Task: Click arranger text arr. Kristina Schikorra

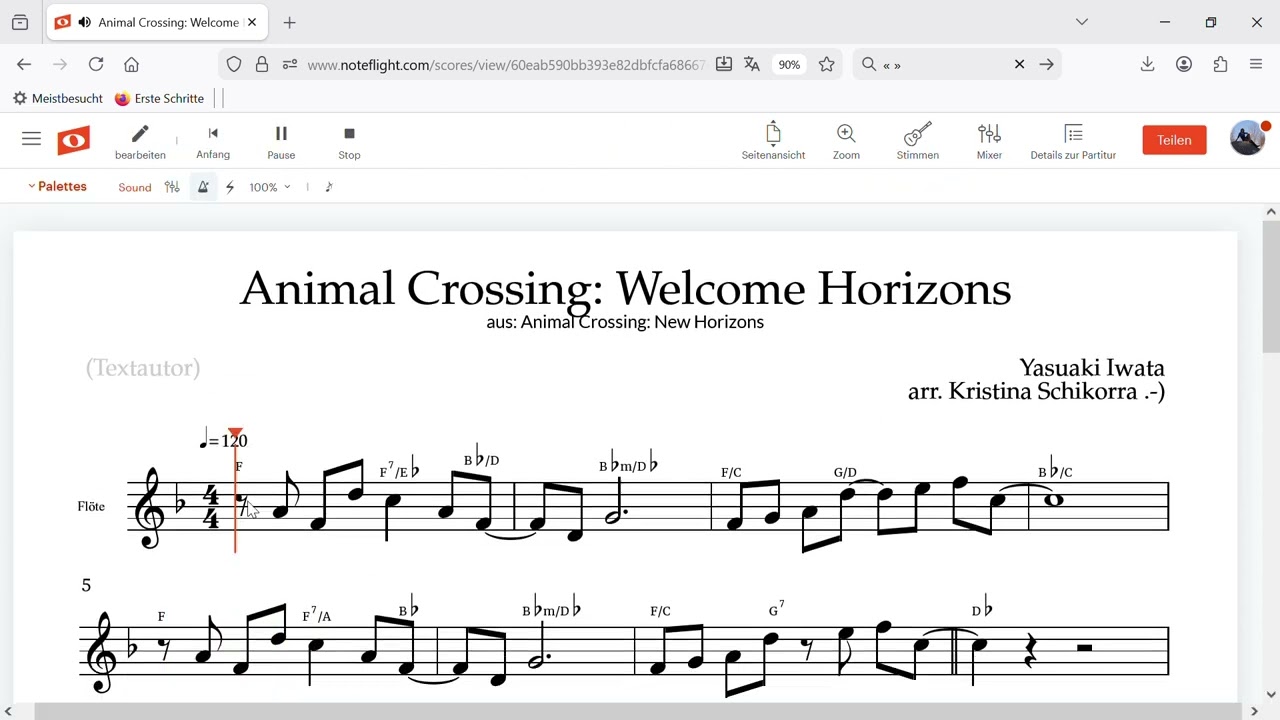Action: click(1036, 391)
